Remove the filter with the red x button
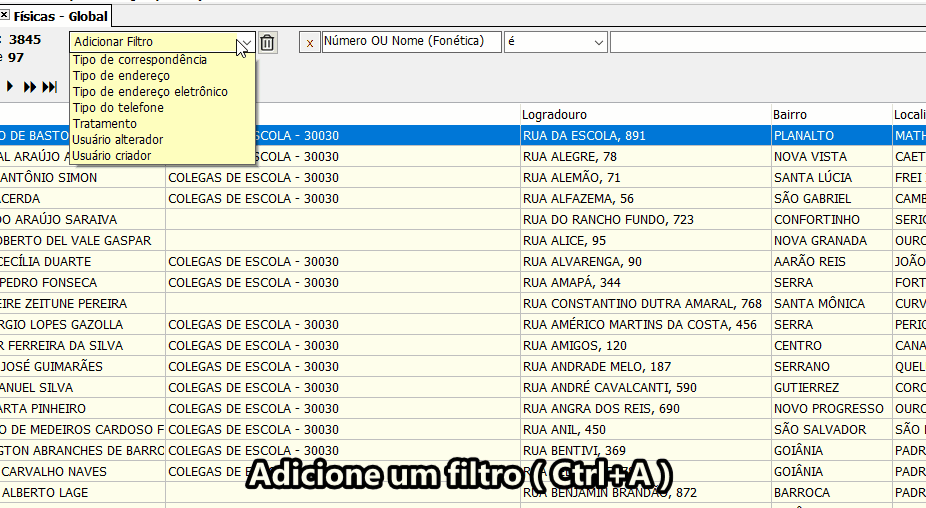The image size is (926, 508). pyautogui.click(x=309, y=42)
